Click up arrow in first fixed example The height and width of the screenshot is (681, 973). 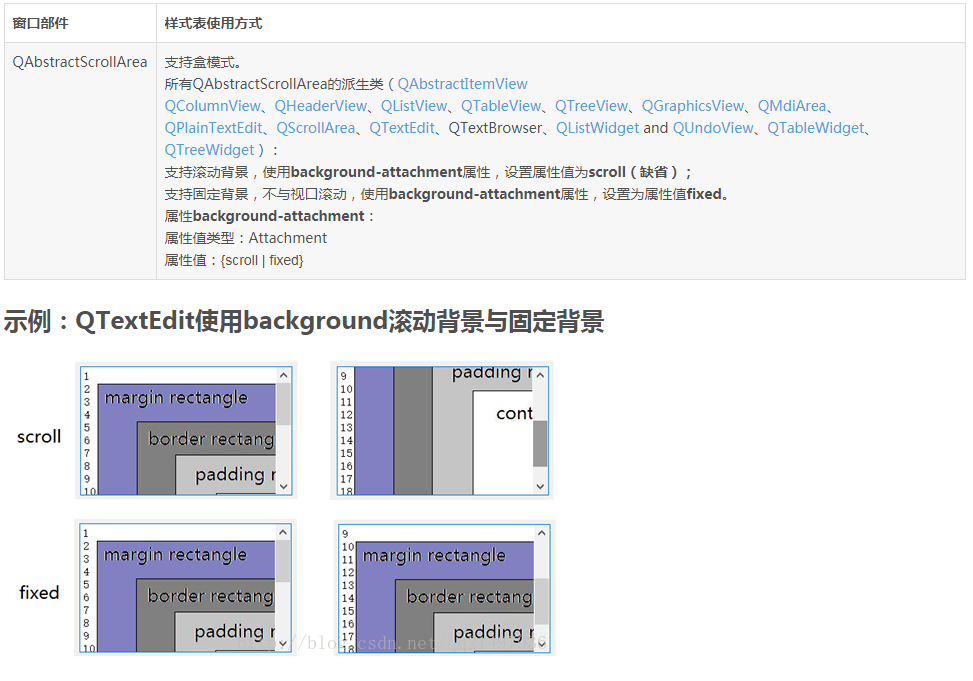tap(283, 532)
